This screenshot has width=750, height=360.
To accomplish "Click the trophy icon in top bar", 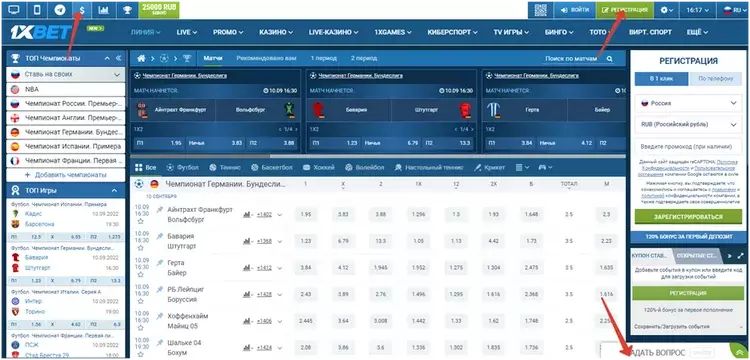I will 127,10.
